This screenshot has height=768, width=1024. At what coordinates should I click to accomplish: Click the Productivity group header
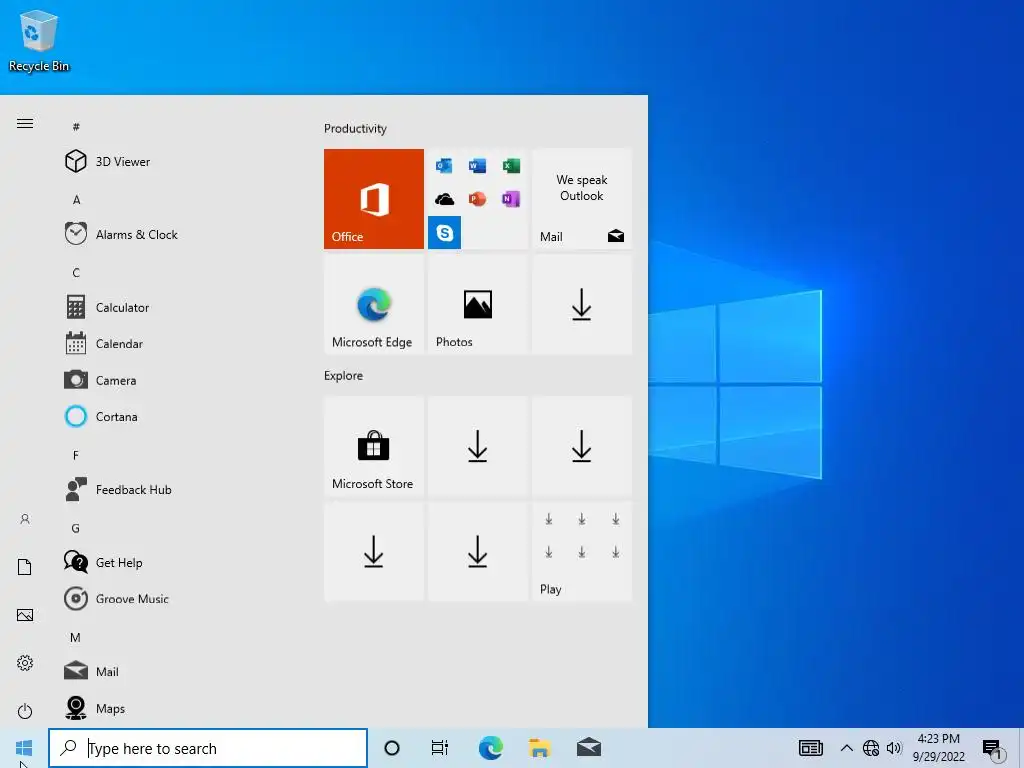coord(355,129)
